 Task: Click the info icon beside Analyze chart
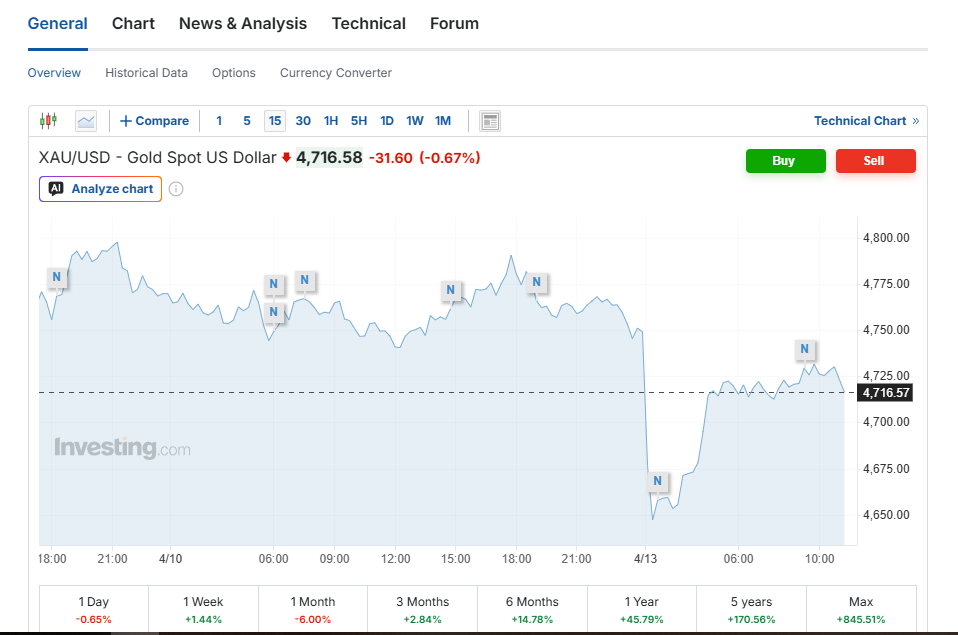click(176, 189)
